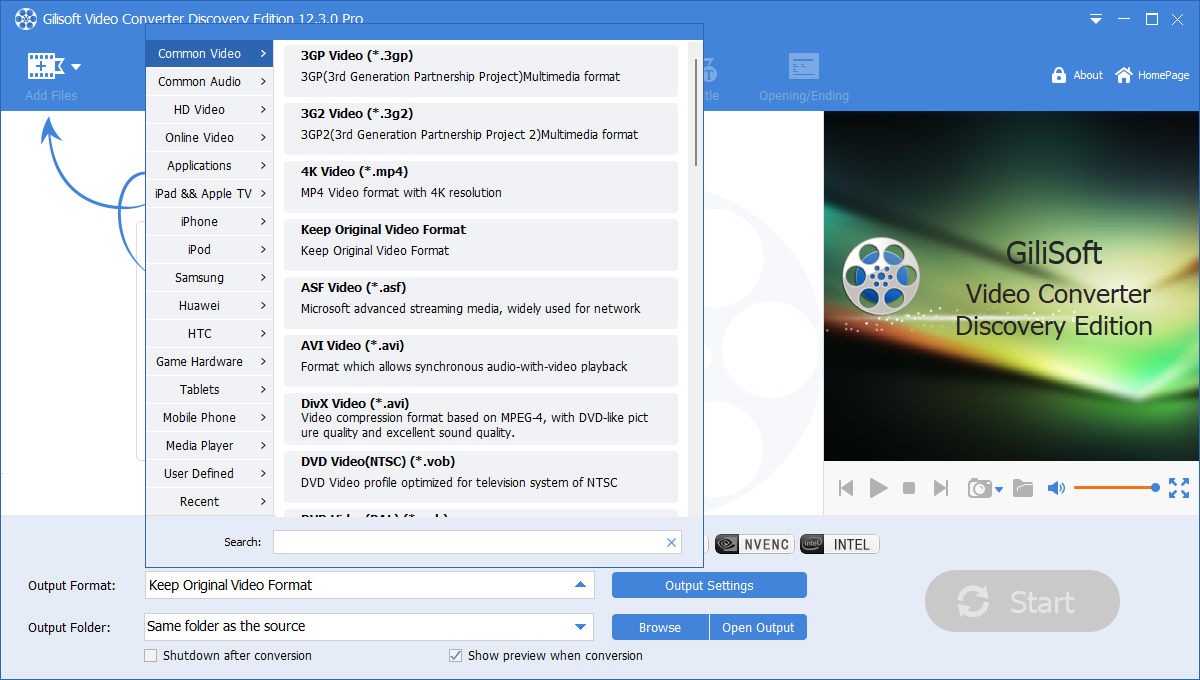Image resolution: width=1200 pixels, height=680 pixels.
Task: Select the Tablets category
Action: pyautogui.click(x=210, y=390)
